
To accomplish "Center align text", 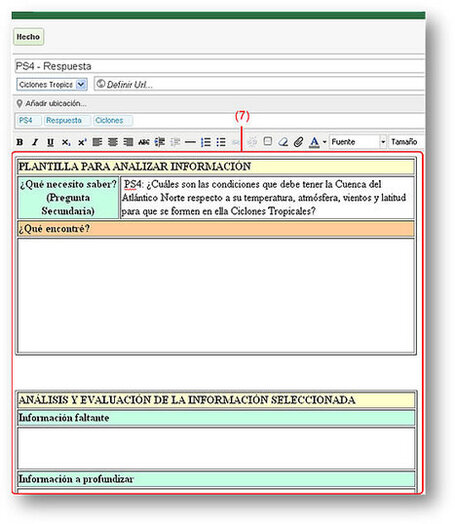I will [113, 142].
